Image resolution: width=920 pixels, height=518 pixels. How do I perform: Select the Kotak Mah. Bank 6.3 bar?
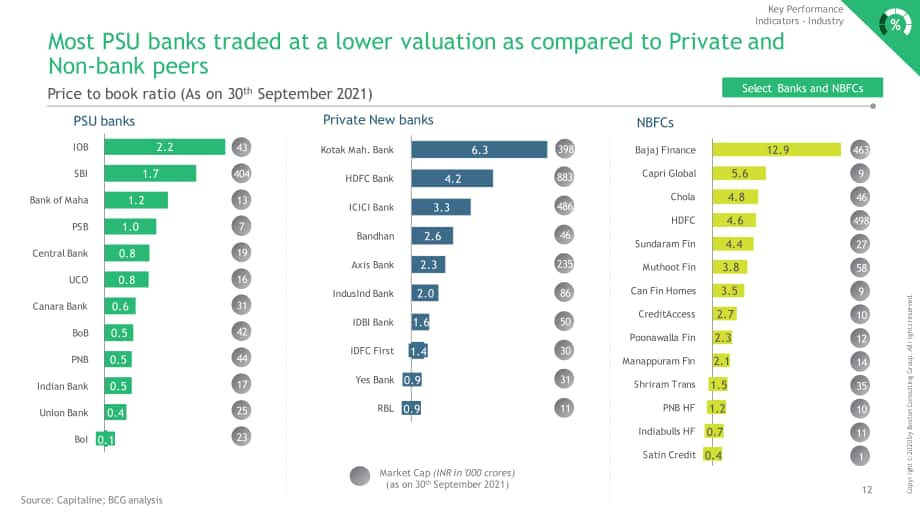point(479,150)
